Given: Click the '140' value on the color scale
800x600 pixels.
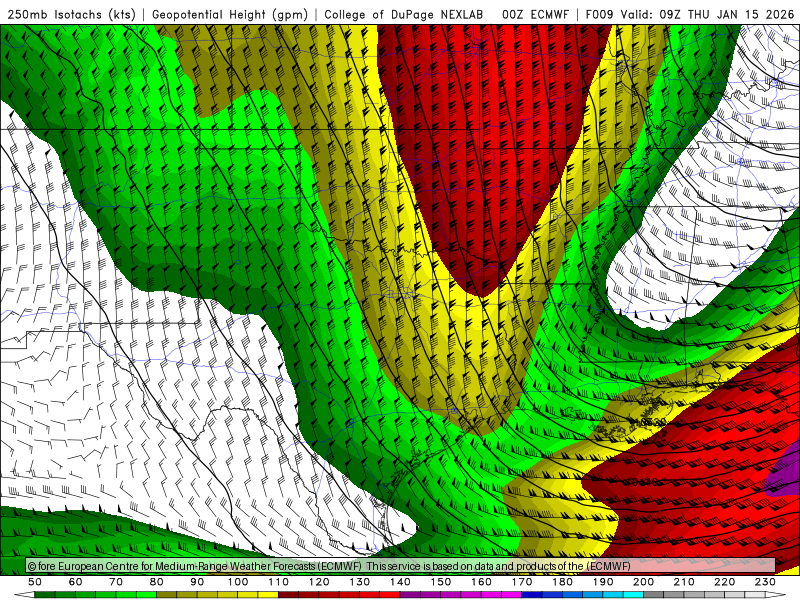Looking at the screenshot, I should 401,582.
